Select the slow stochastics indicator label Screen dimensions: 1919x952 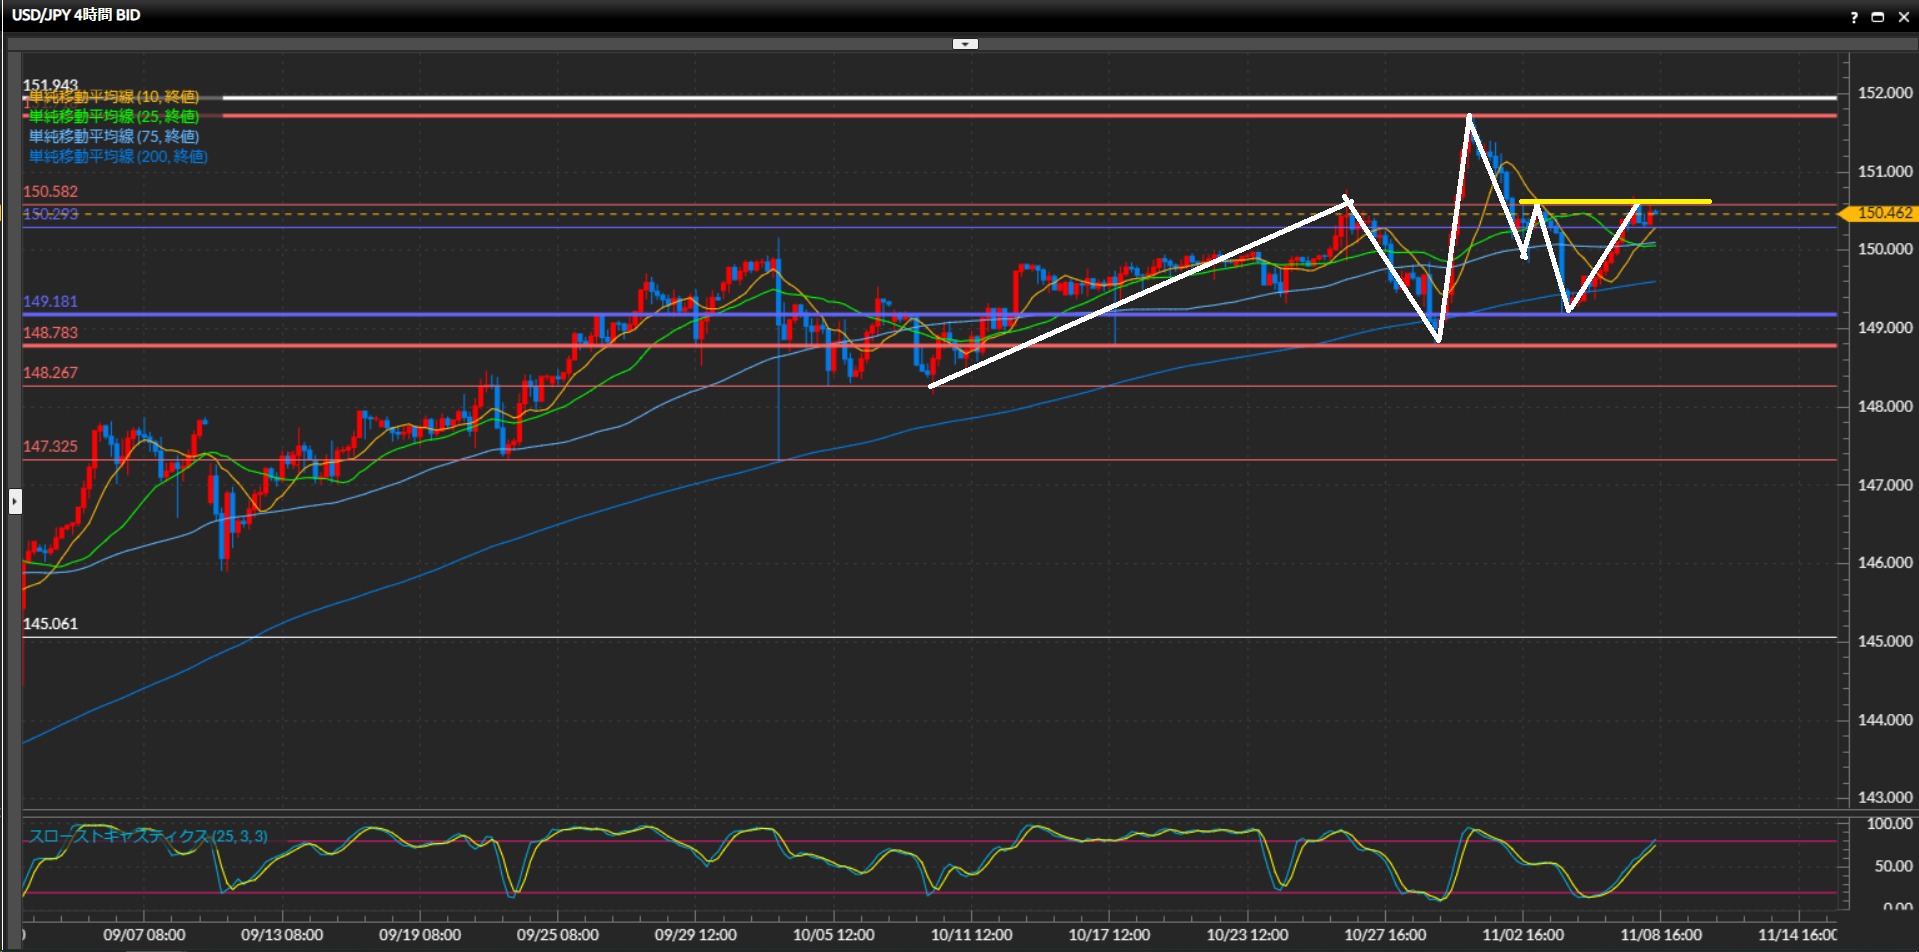pyautogui.click(x=148, y=836)
